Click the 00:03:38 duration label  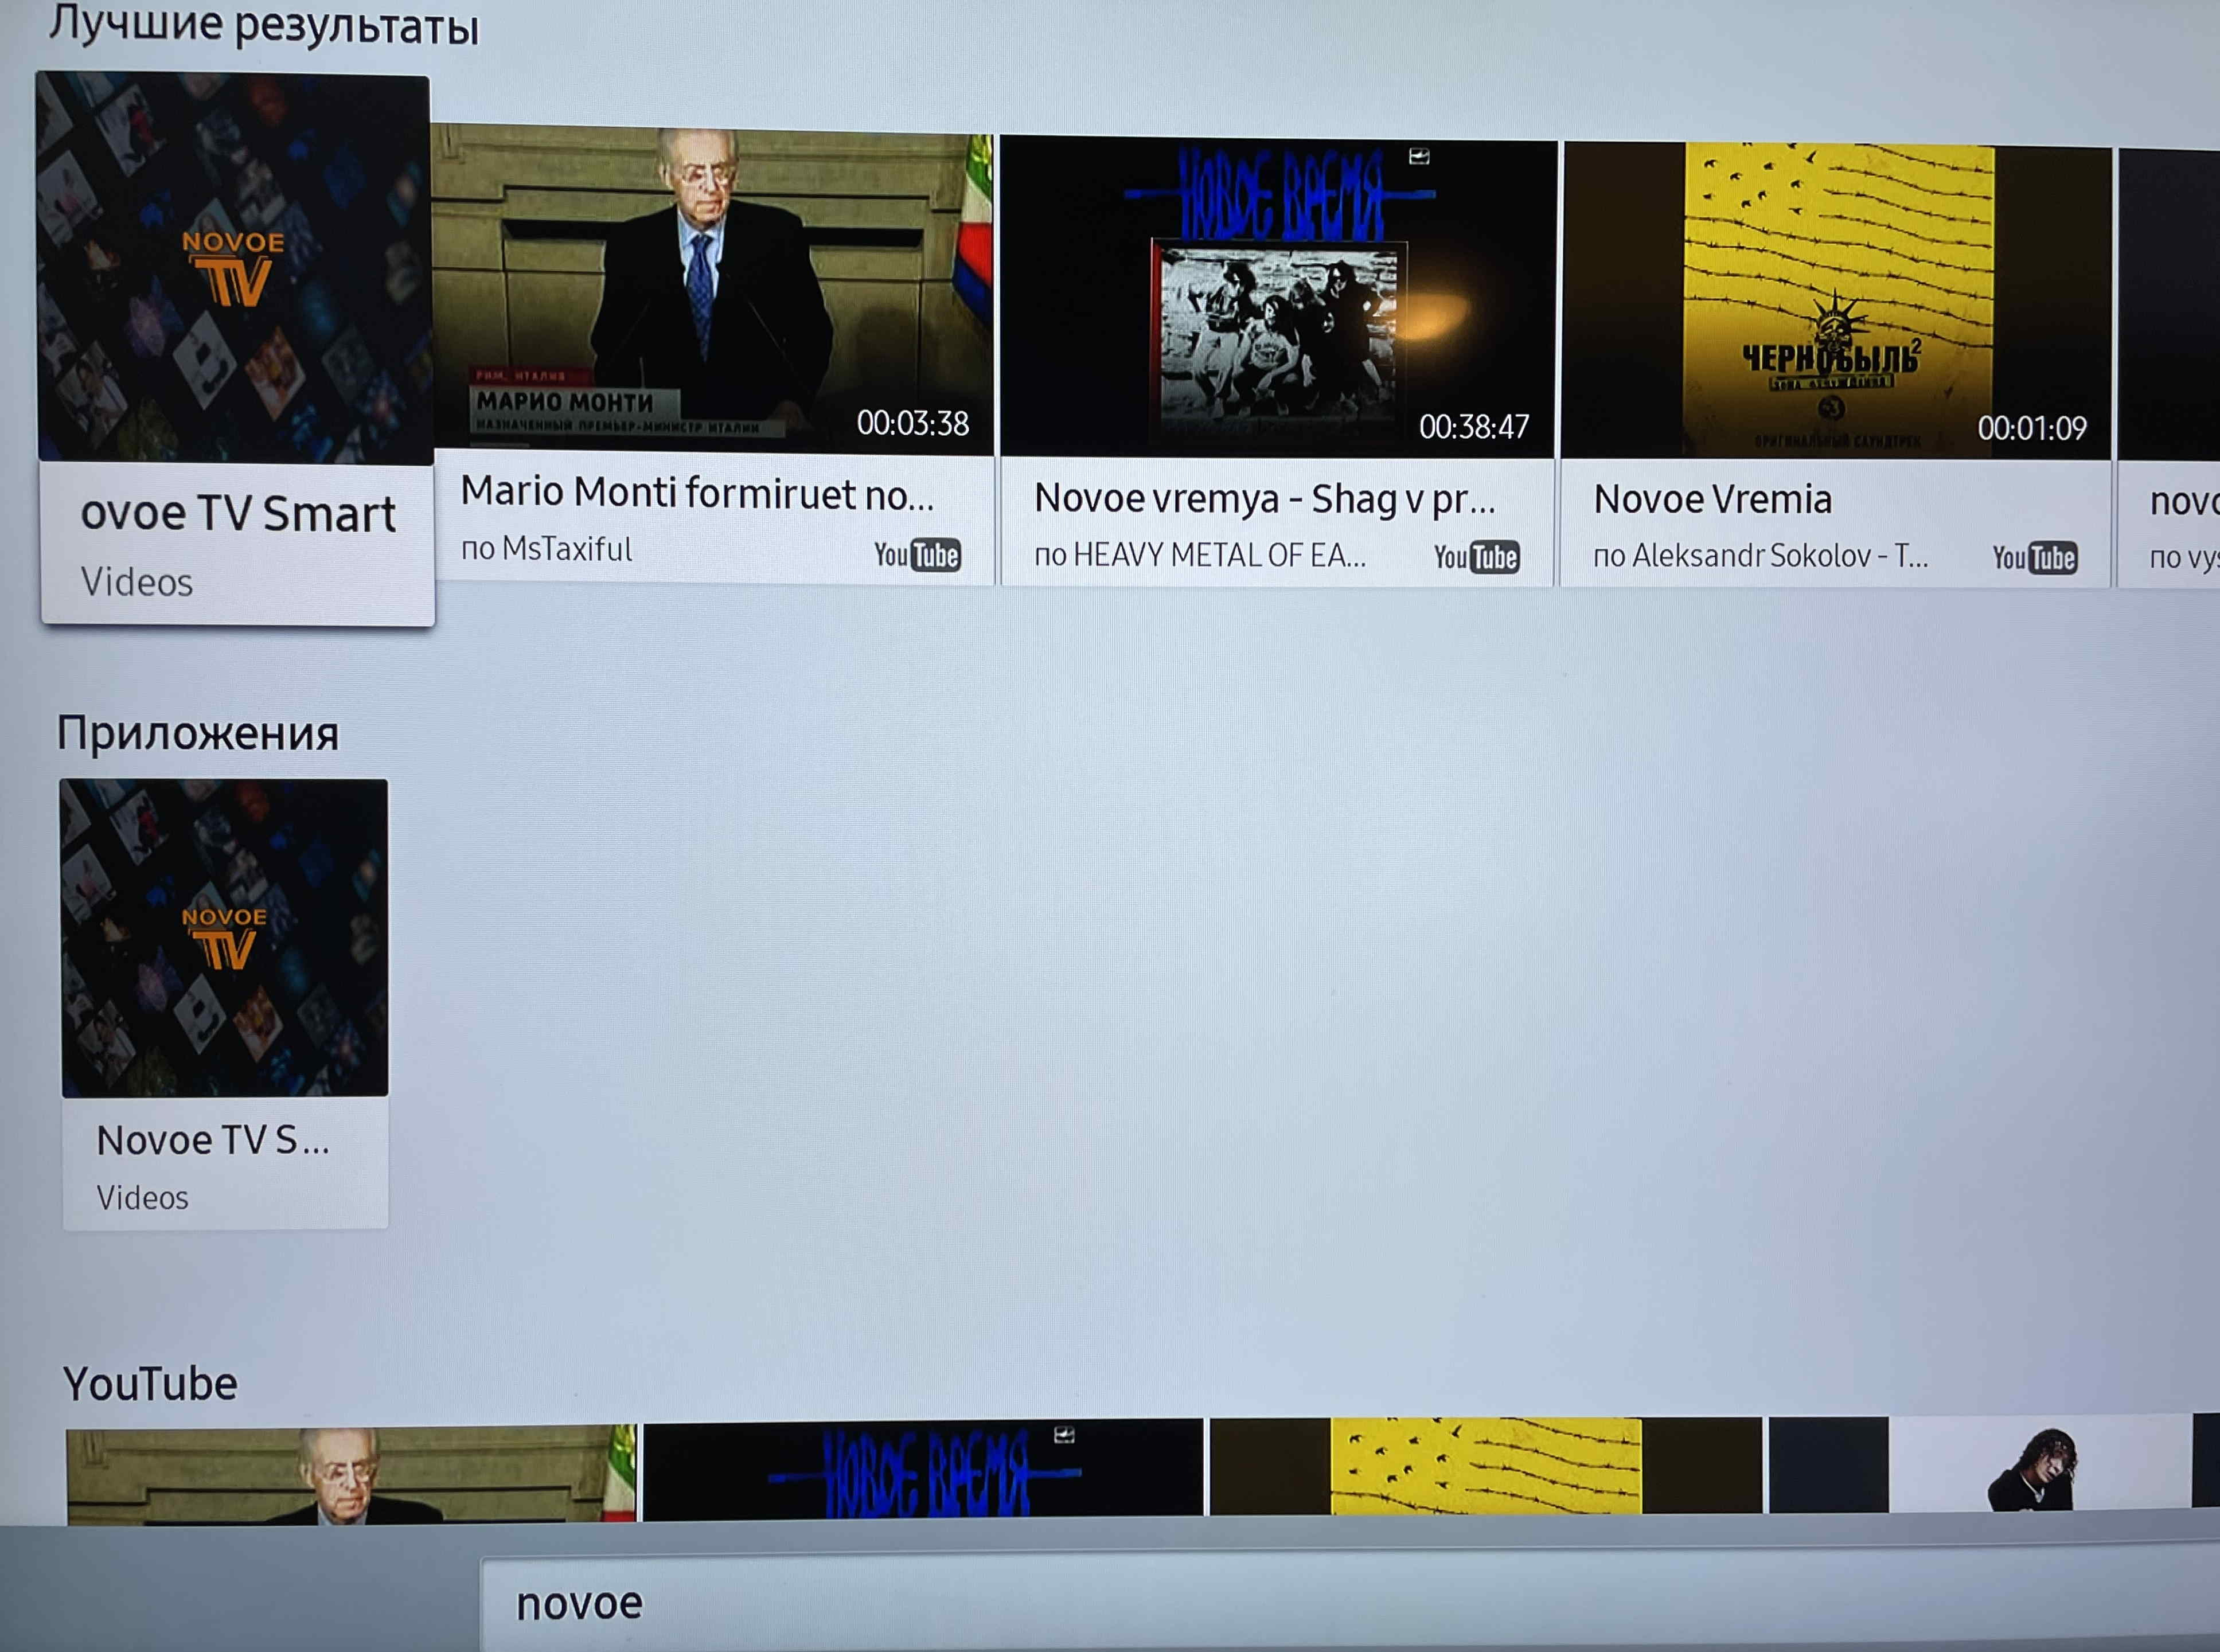[x=913, y=424]
